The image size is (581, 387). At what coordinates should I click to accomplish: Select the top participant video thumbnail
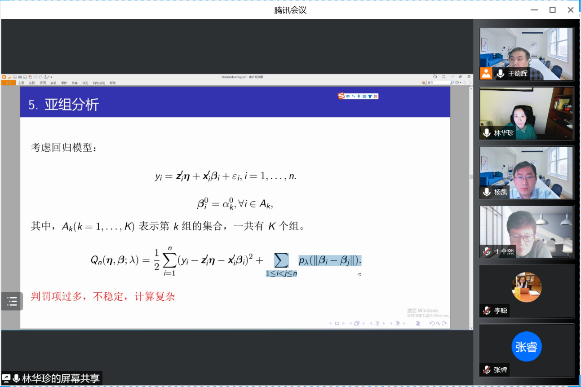526,54
